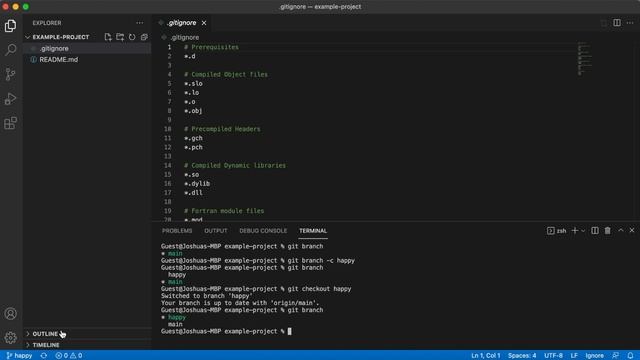This screenshot has width=640, height=360.
Task: Open the Explorer view in activity bar
Action: [11, 26]
